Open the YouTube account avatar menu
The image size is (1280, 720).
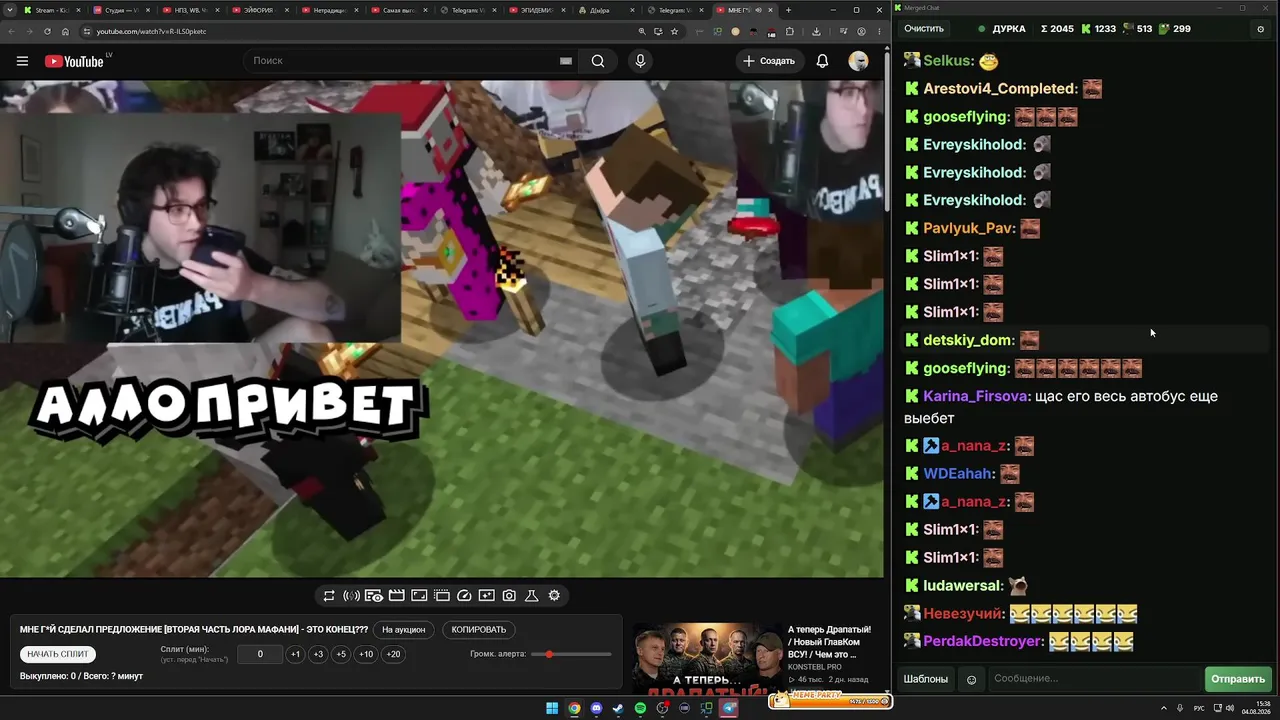point(858,61)
